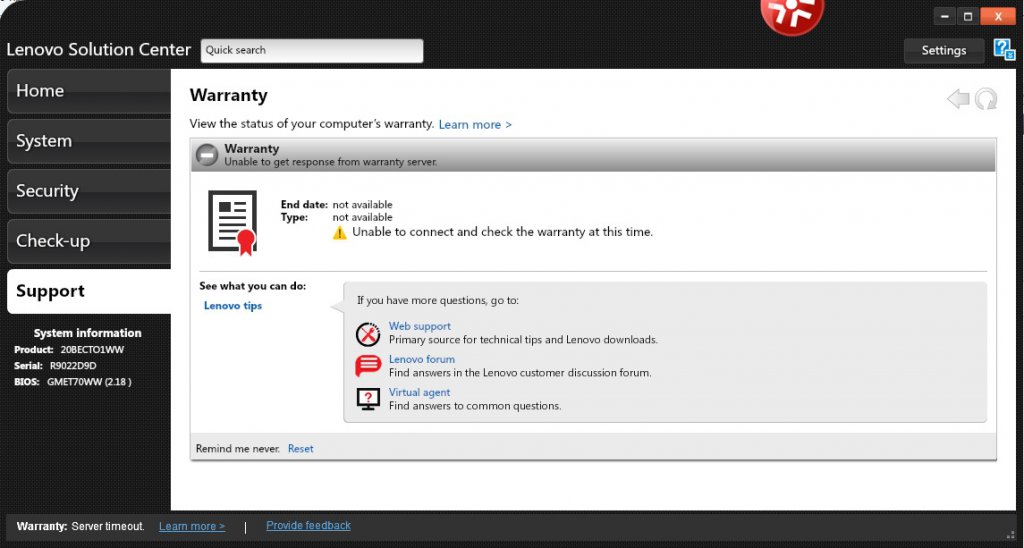Click the back arrow icon

tap(958, 99)
